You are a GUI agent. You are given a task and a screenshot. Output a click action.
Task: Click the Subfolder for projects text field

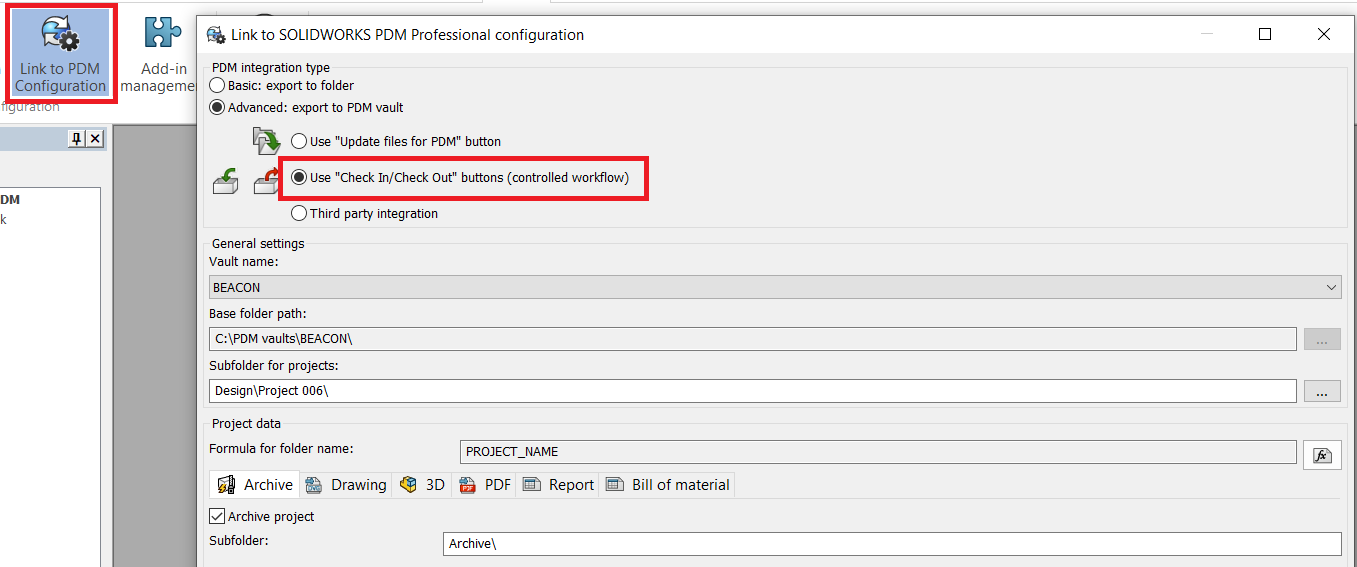coord(753,391)
